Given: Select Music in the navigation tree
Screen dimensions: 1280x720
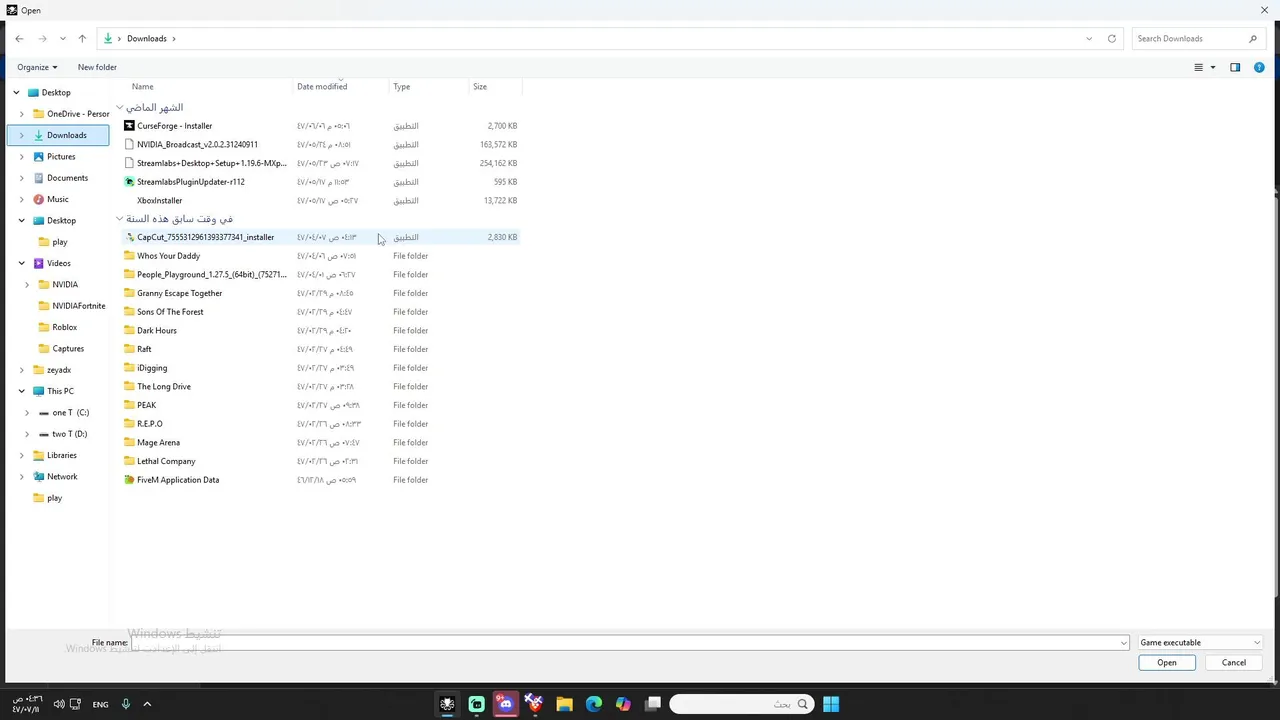Looking at the screenshot, I should click(x=58, y=199).
